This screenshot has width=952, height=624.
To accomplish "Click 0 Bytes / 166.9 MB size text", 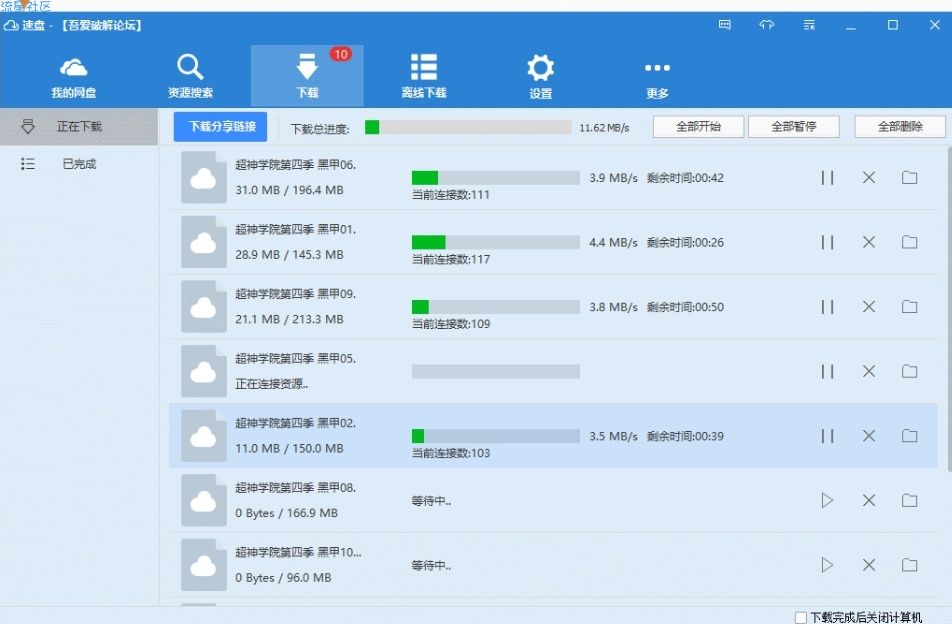I will coord(286,513).
